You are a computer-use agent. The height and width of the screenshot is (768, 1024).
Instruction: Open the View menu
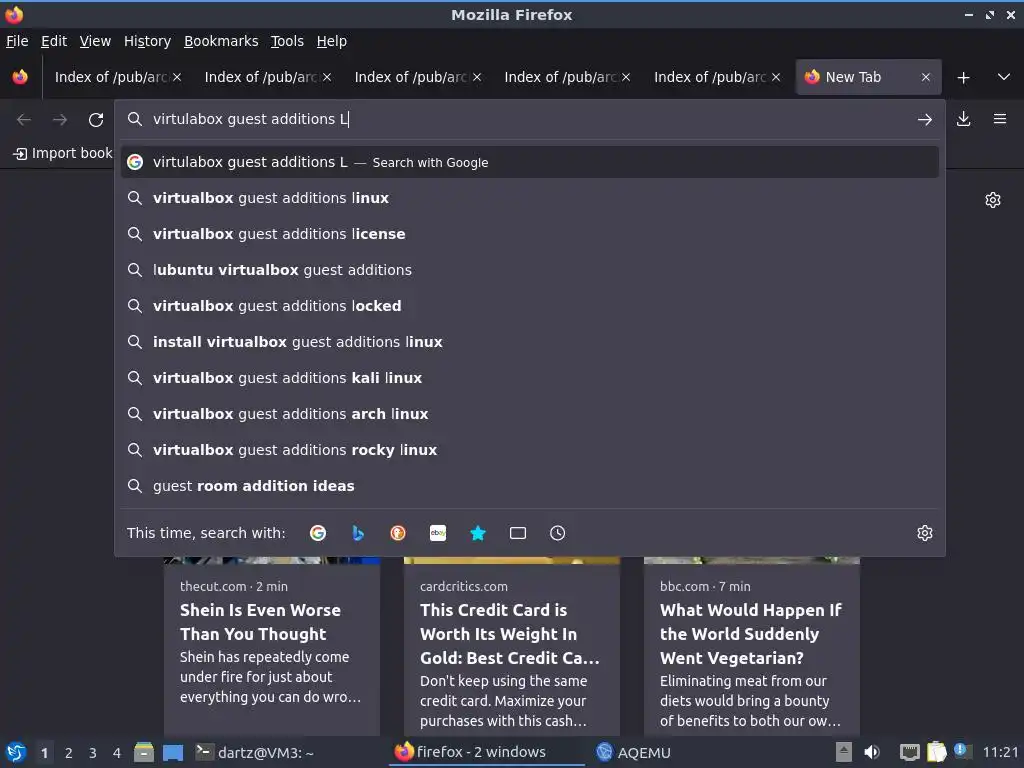95,41
